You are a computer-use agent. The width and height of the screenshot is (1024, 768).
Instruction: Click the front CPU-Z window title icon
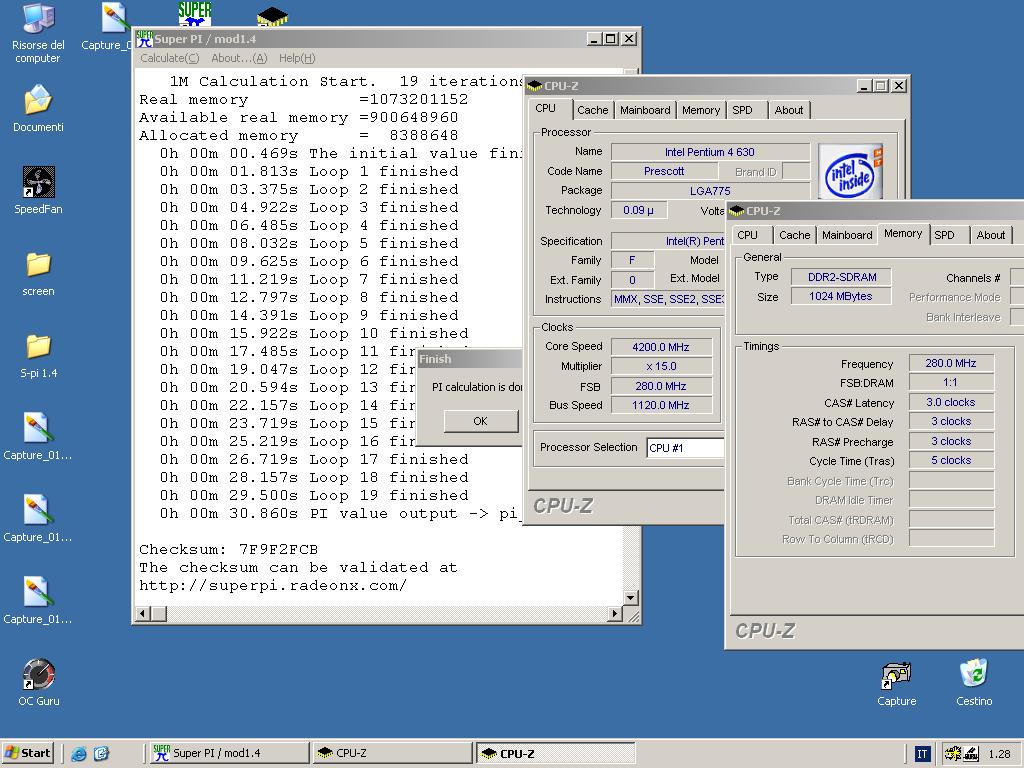[737, 211]
